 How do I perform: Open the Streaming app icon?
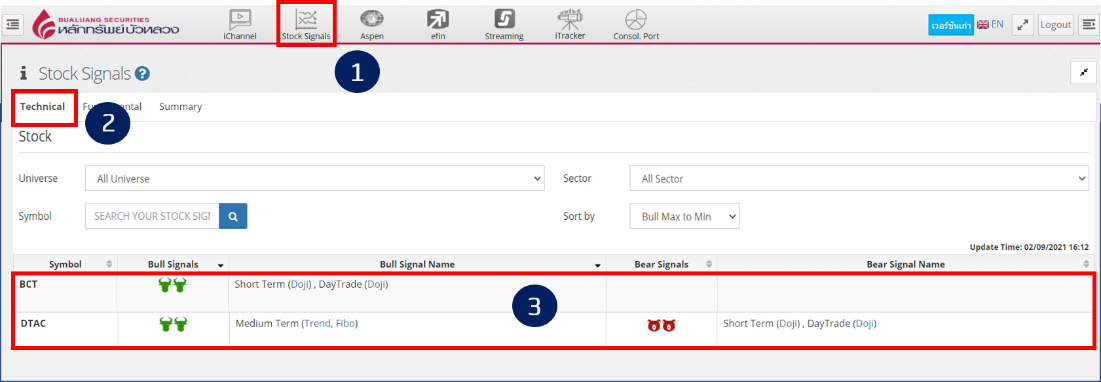[504, 25]
